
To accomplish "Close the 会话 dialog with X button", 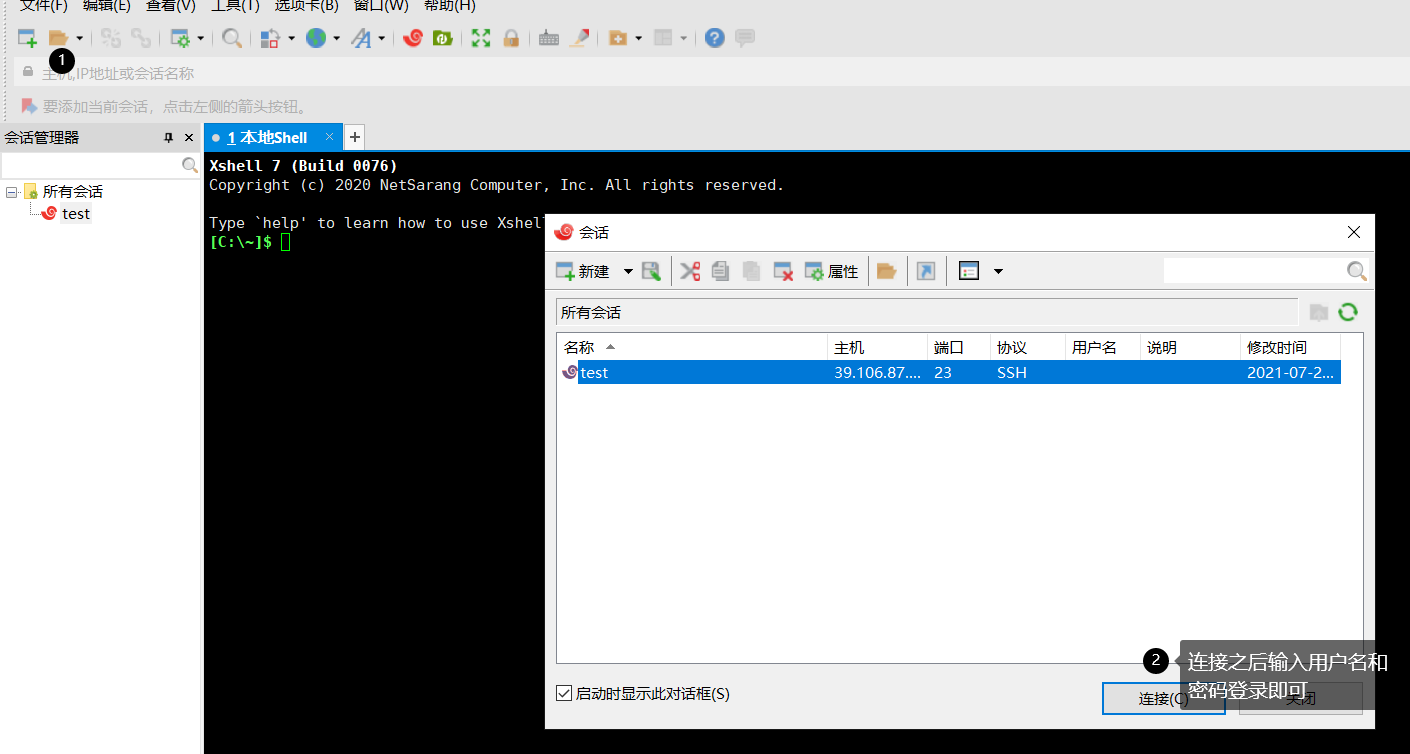I will pyautogui.click(x=1354, y=232).
